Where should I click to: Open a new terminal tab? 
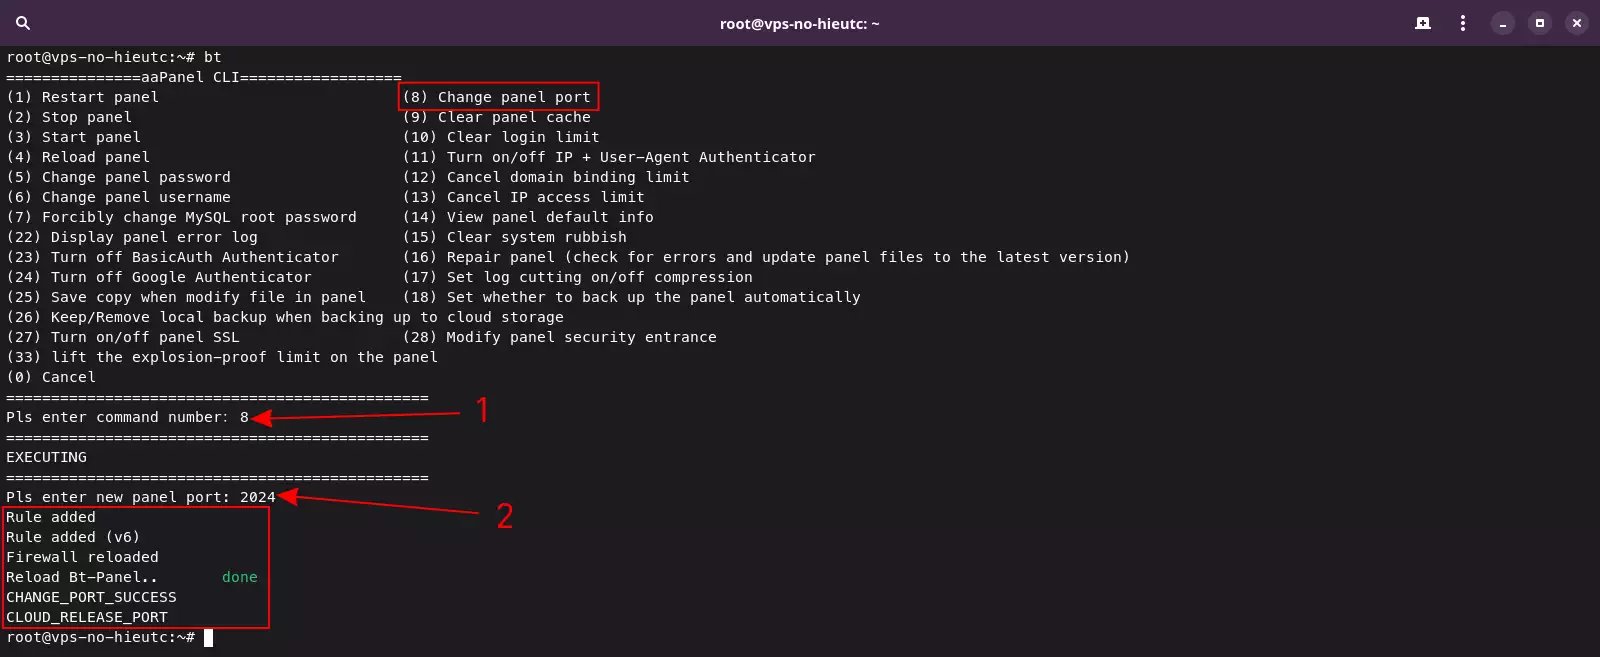(x=1423, y=23)
